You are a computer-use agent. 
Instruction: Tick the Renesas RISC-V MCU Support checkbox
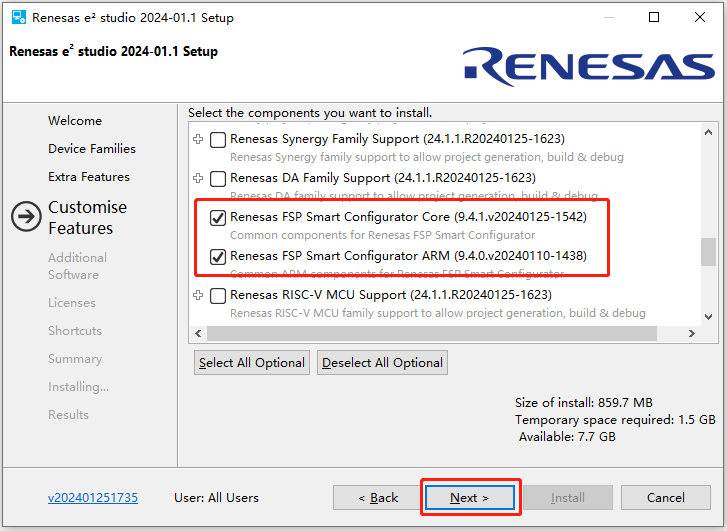218,295
